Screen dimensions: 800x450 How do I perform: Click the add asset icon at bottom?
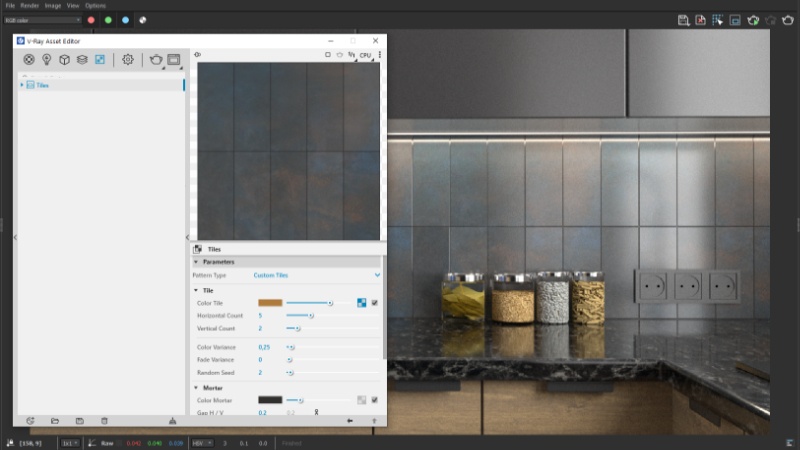(x=30, y=421)
